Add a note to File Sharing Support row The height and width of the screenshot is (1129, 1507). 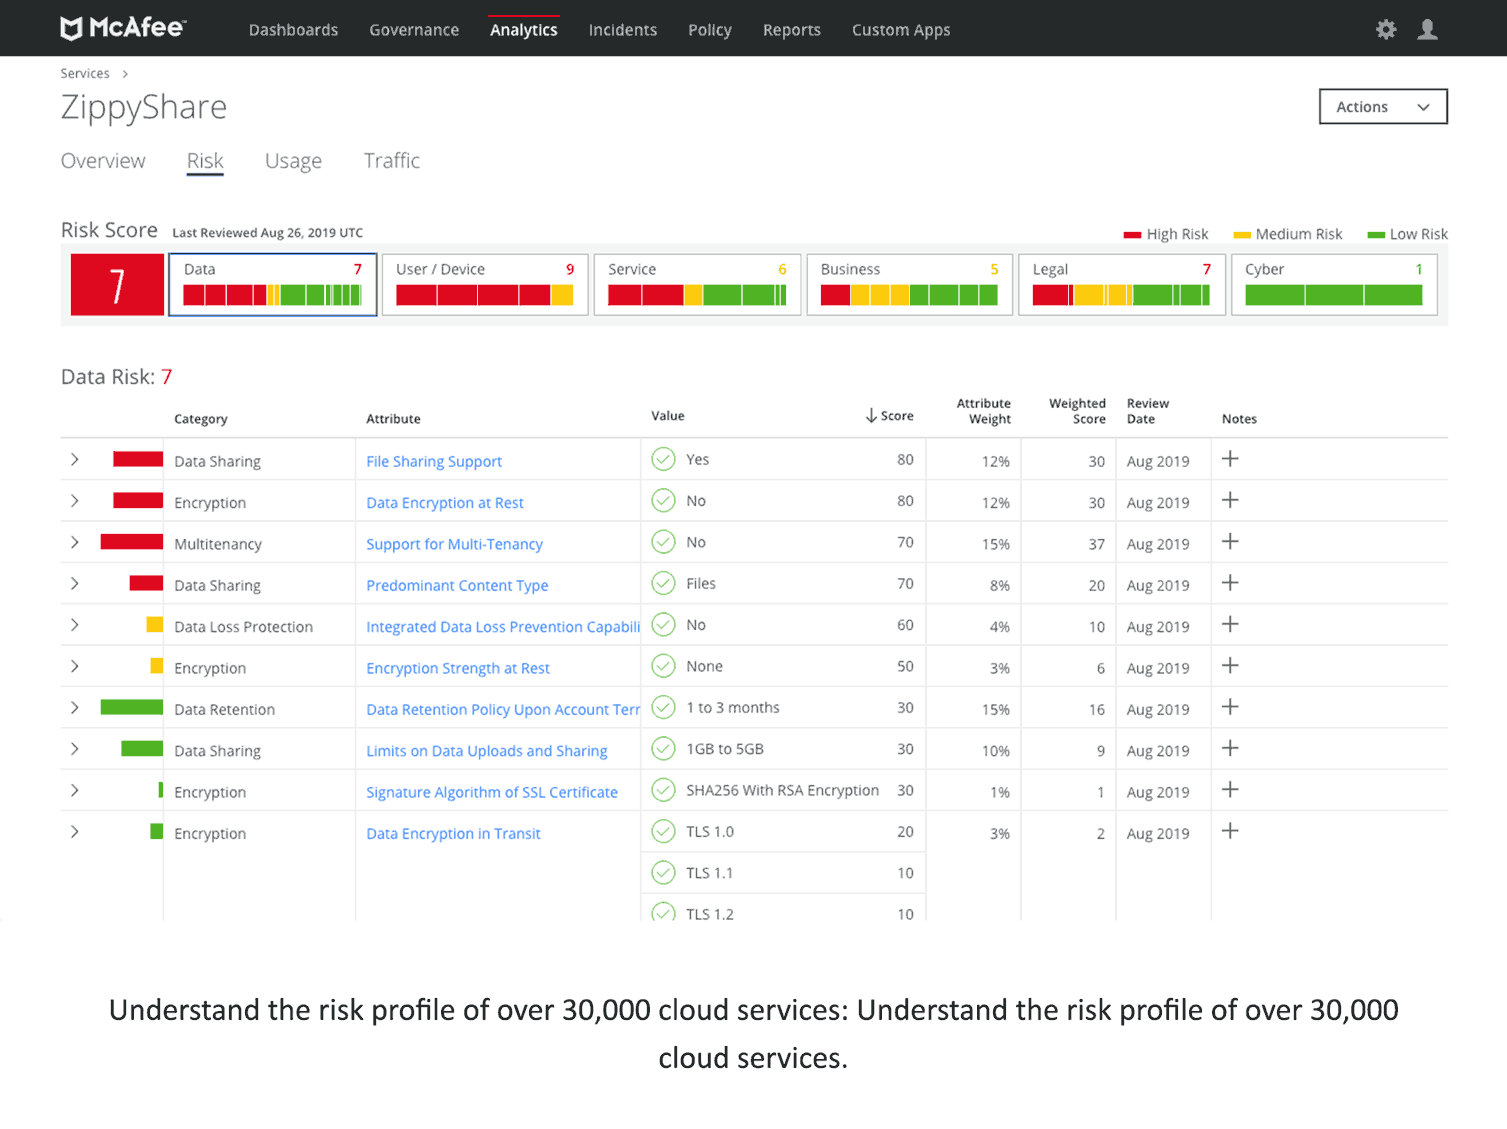pyautogui.click(x=1230, y=459)
